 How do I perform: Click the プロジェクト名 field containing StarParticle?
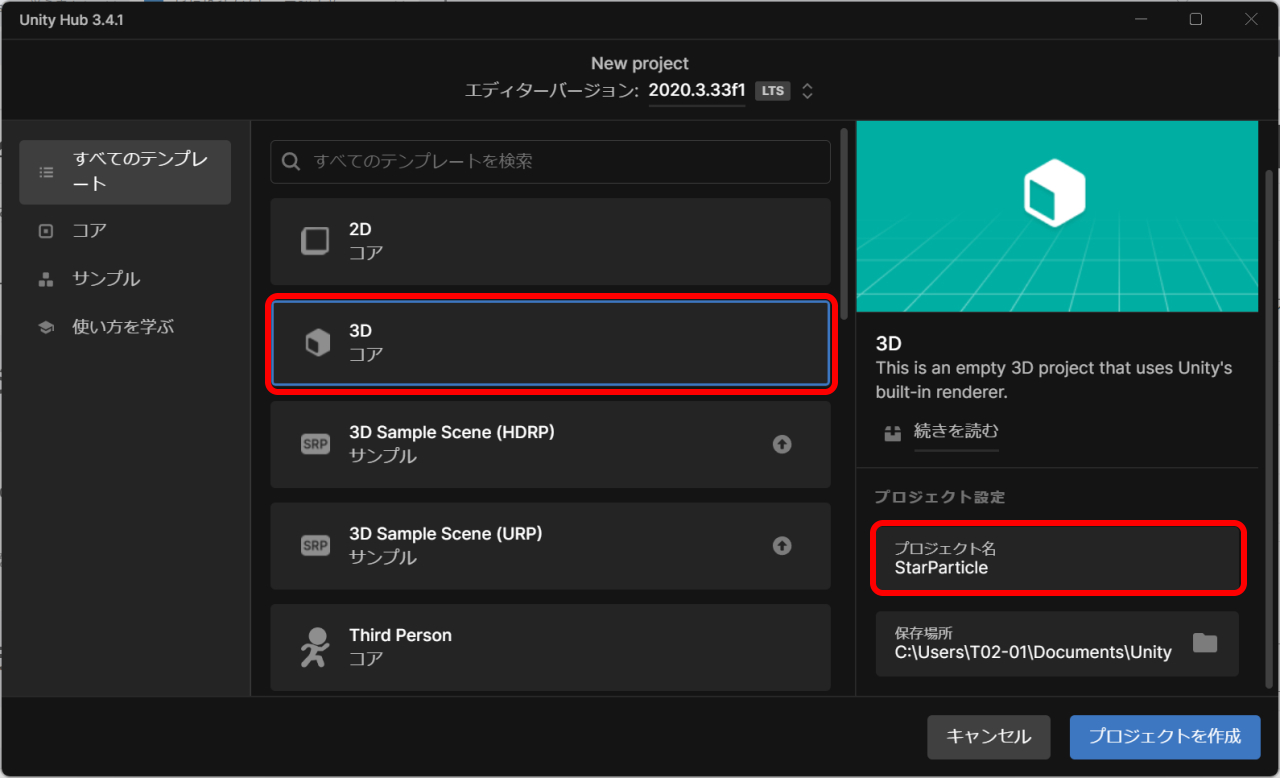[1057, 558]
